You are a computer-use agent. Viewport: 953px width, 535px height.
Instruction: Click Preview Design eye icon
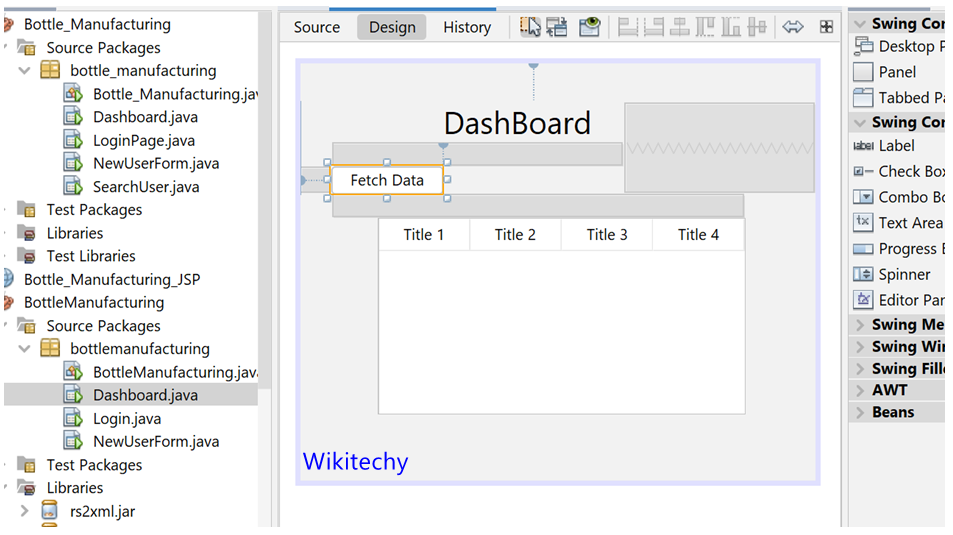(x=590, y=27)
